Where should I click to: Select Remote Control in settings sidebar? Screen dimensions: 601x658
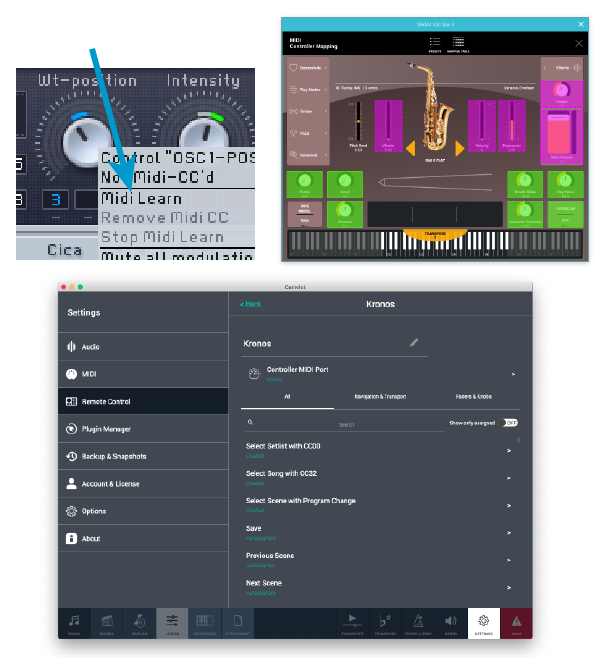click(x=143, y=401)
